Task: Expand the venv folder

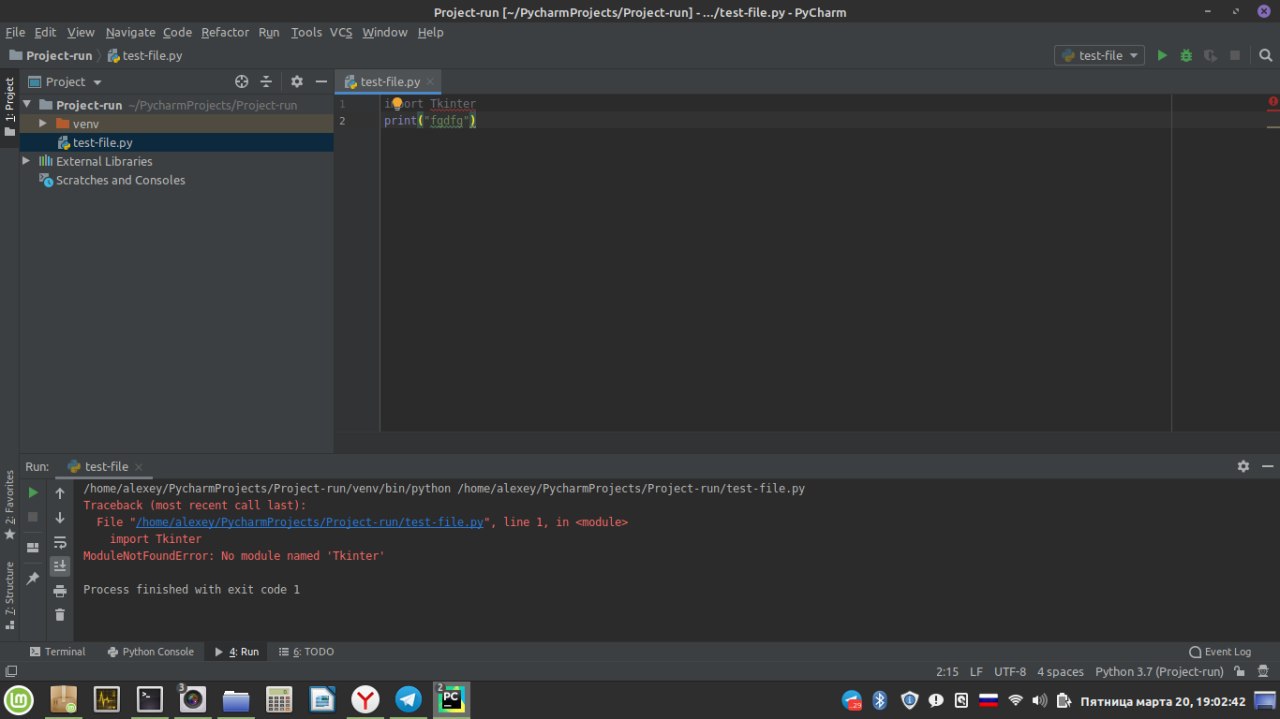Action: (43, 123)
